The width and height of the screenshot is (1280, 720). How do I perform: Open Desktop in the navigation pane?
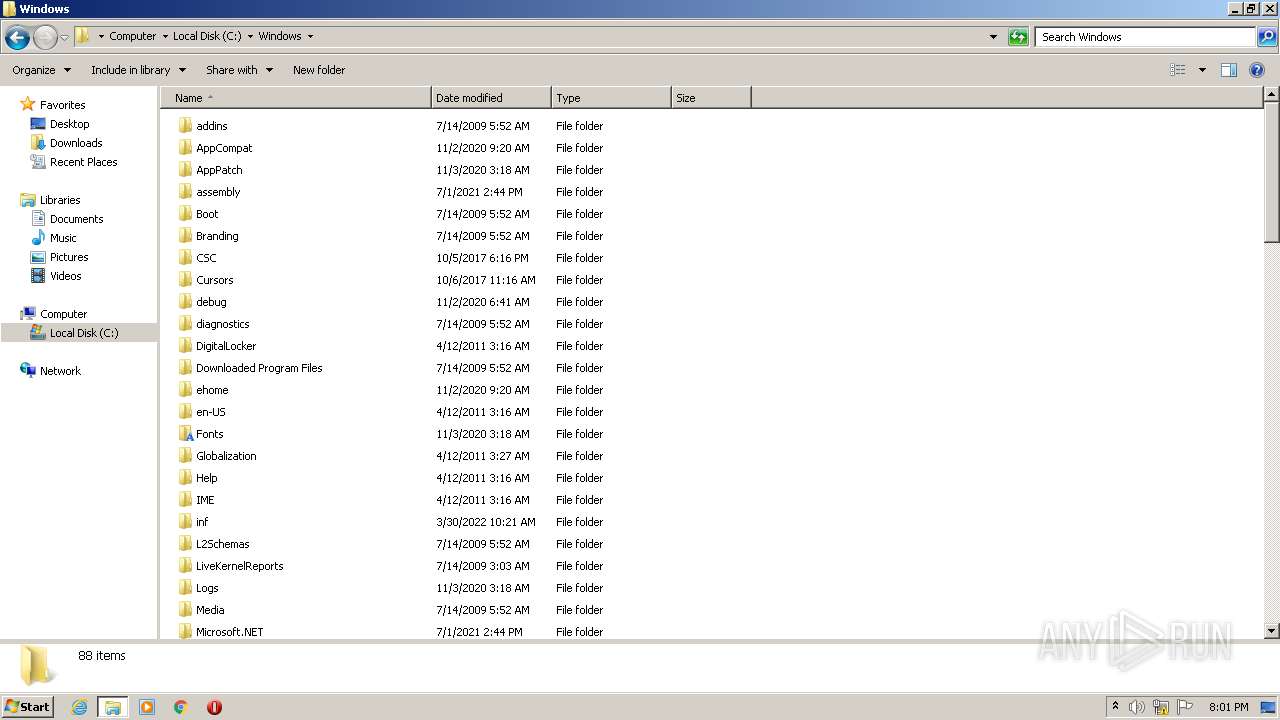(x=69, y=124)
